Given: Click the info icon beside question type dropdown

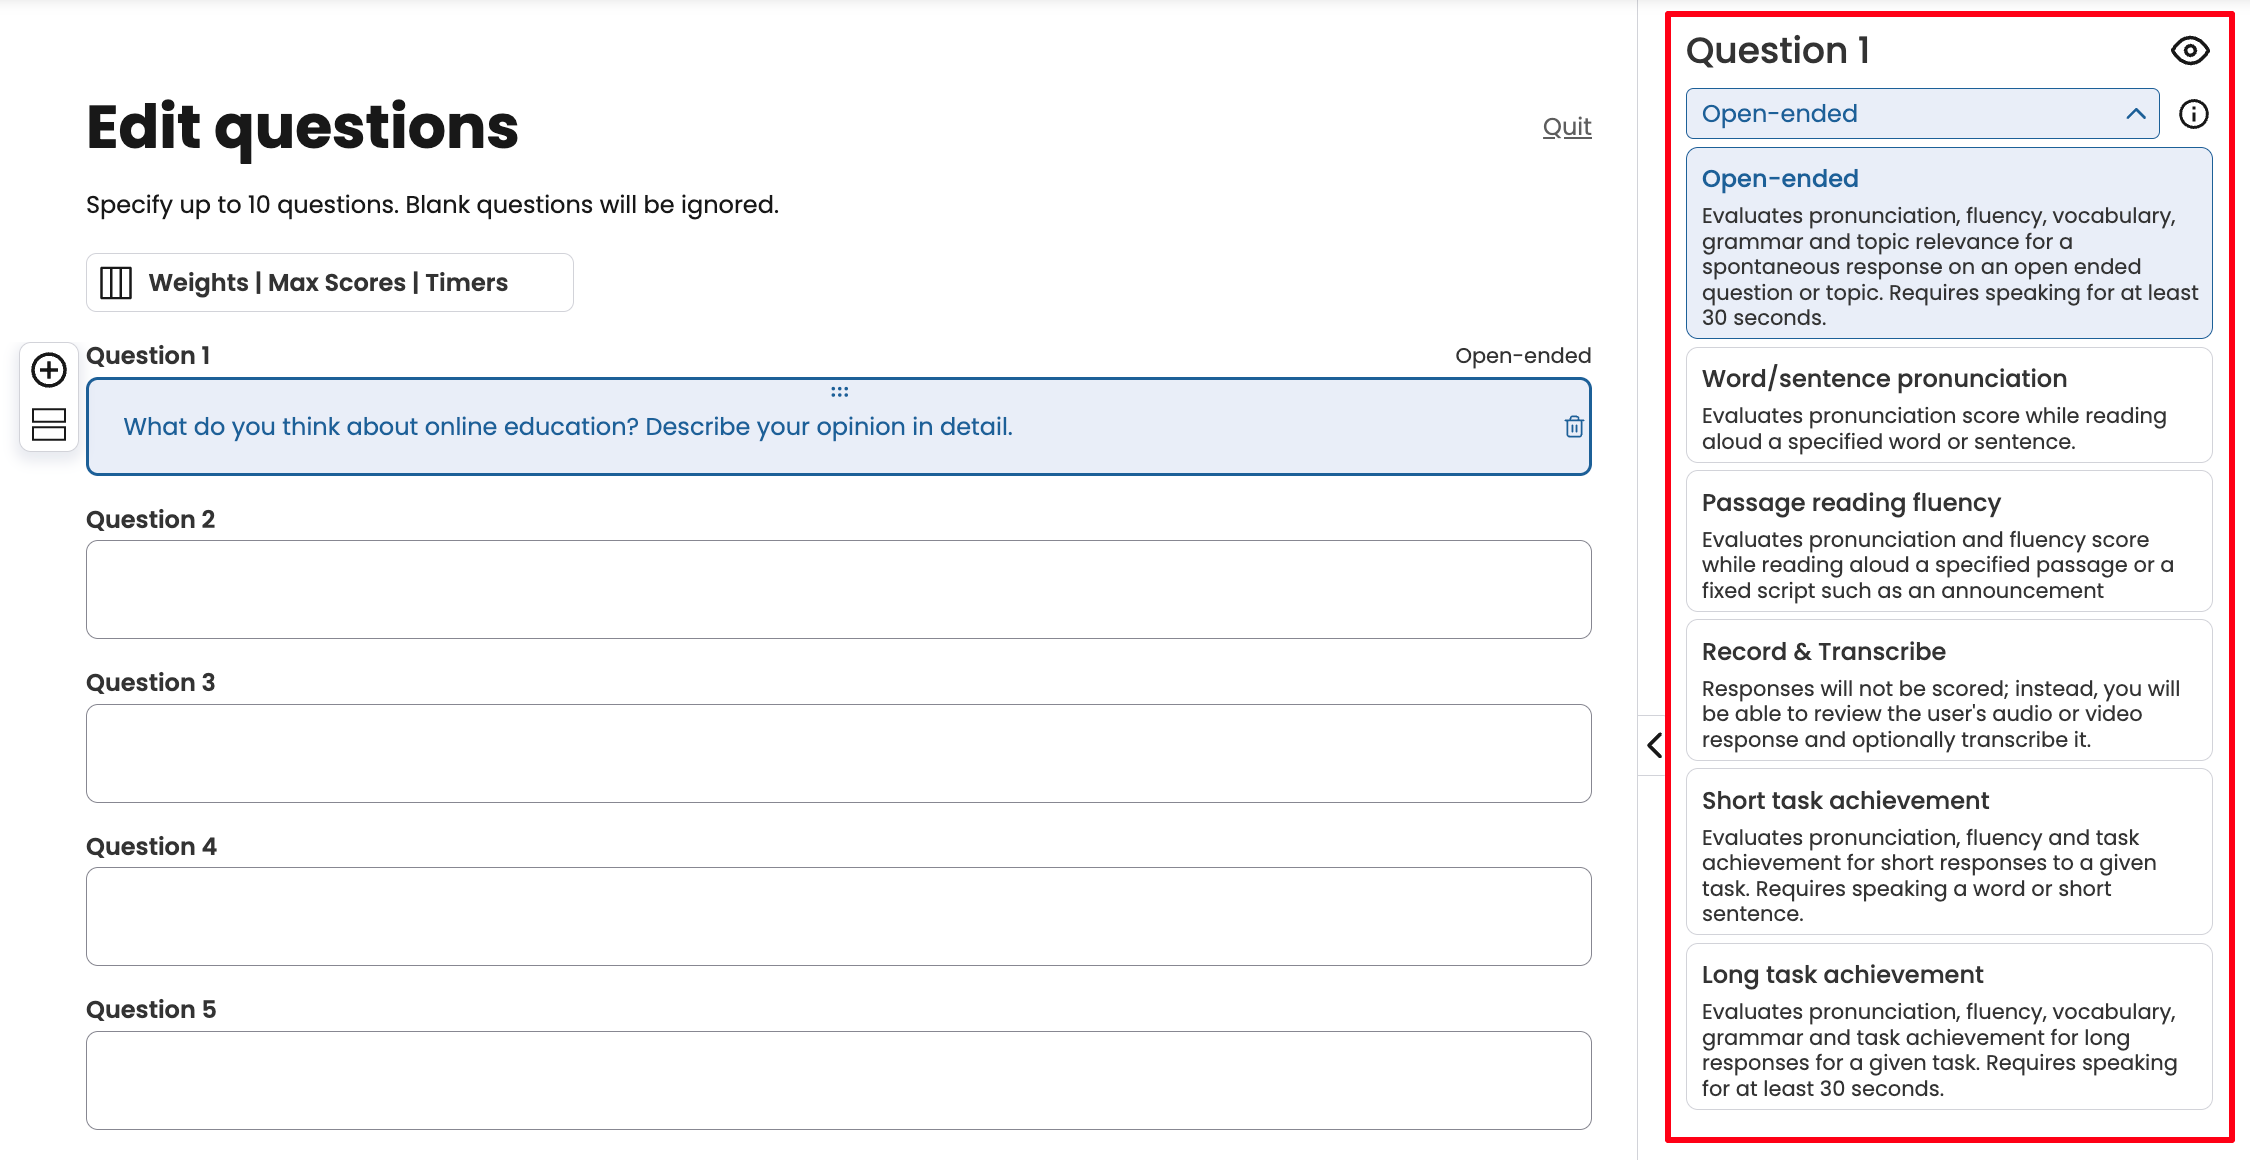Looking at the screenshot, I should (2193, 114).
